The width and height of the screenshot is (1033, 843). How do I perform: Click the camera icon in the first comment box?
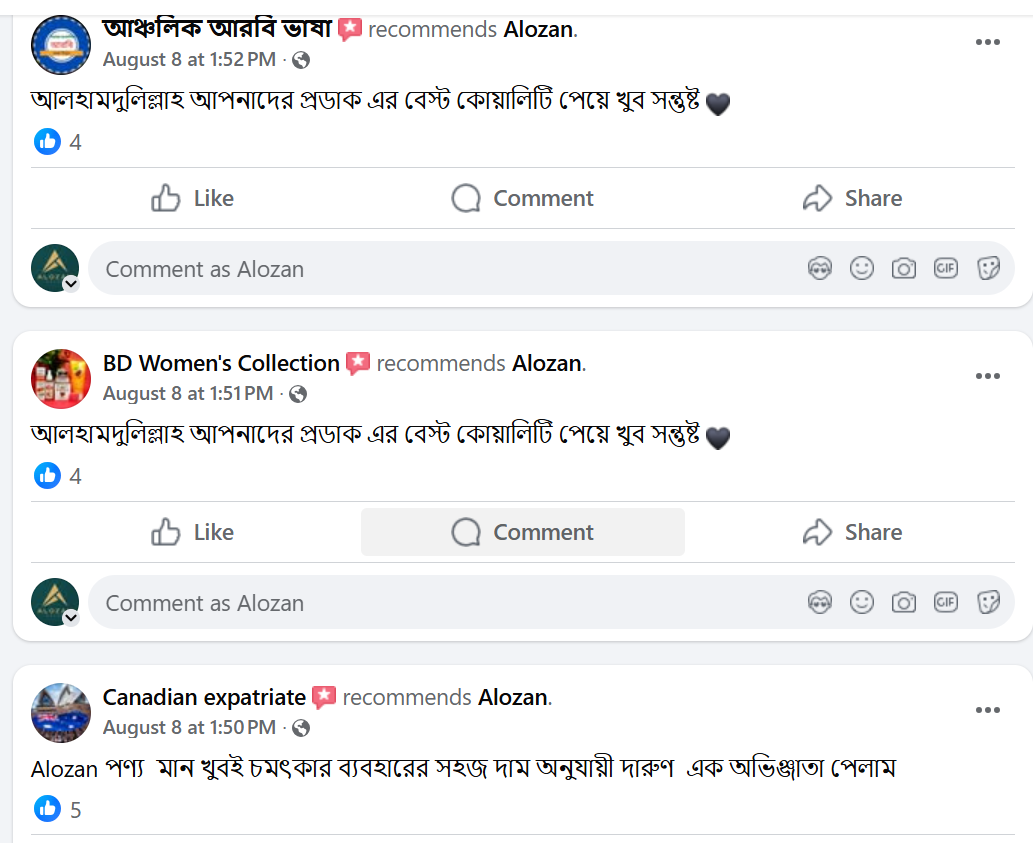(x=904, y=268)
